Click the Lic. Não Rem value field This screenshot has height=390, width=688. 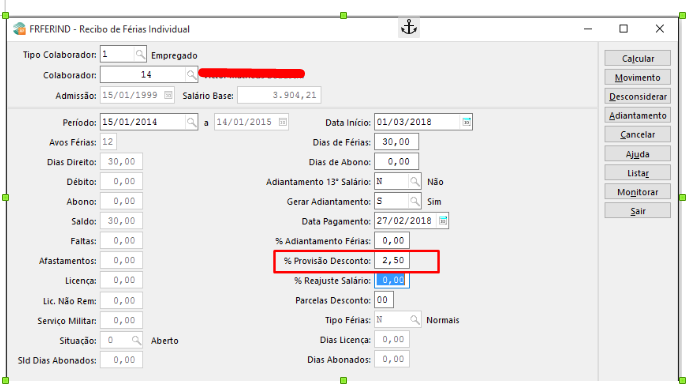121,301
